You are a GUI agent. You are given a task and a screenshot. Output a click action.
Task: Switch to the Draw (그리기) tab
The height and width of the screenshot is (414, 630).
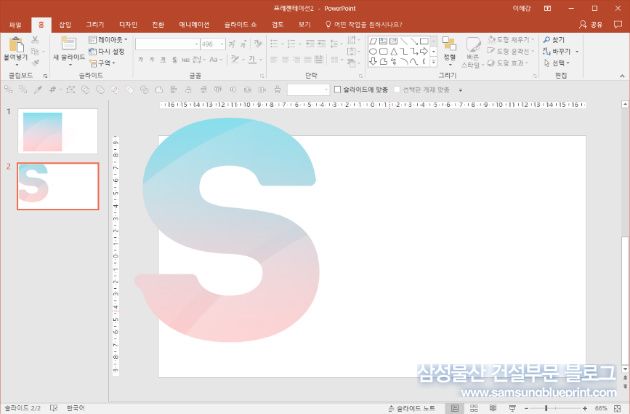click(95, 25)
